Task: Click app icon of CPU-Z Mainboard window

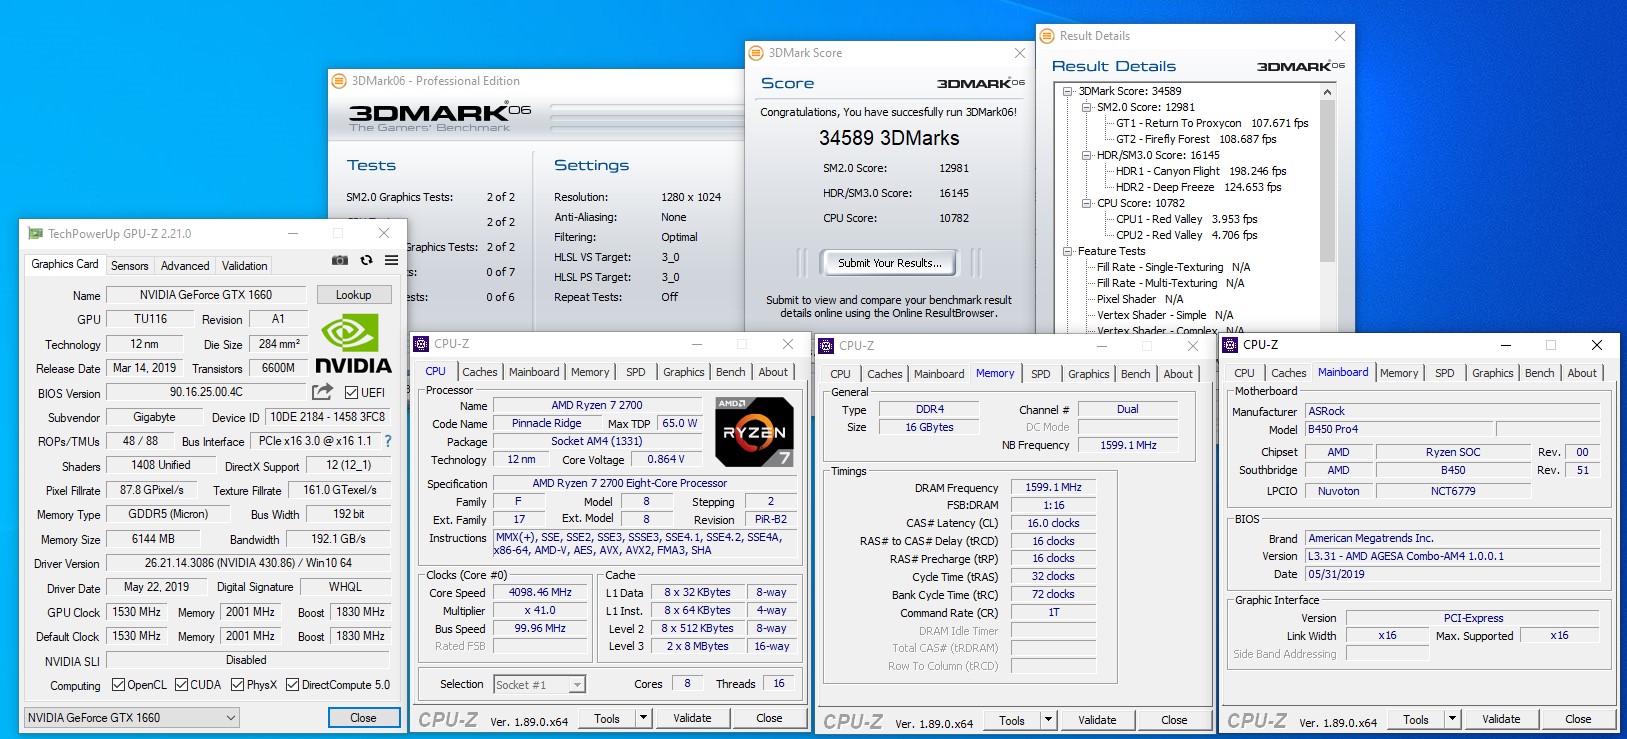Action: point(1230,345)
